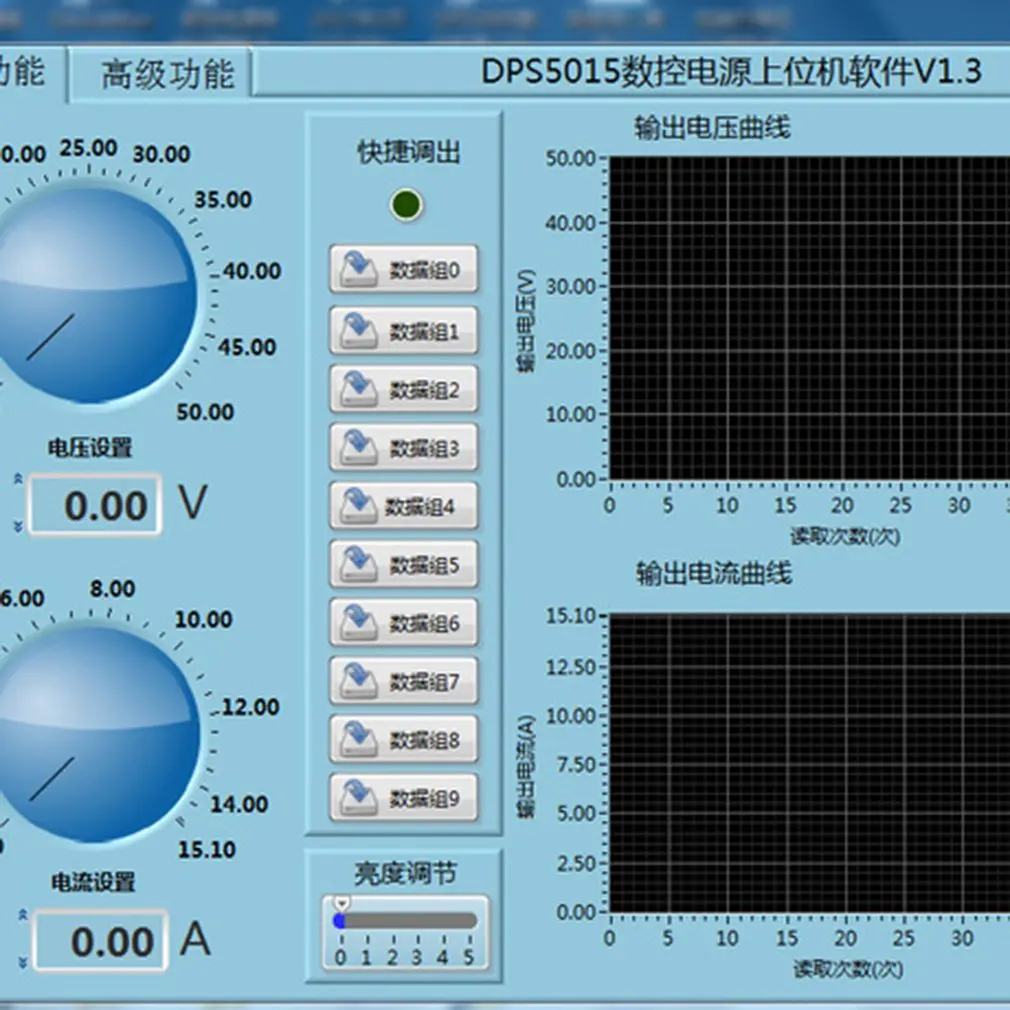Click the 45.00 mark on the voltage knob
This screenshot has width=1010, height=1010.
247,347
